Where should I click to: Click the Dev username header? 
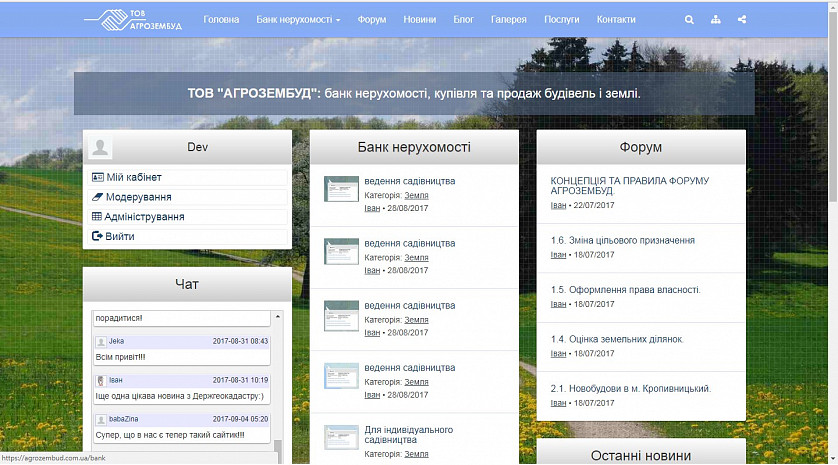click(197, 147)
